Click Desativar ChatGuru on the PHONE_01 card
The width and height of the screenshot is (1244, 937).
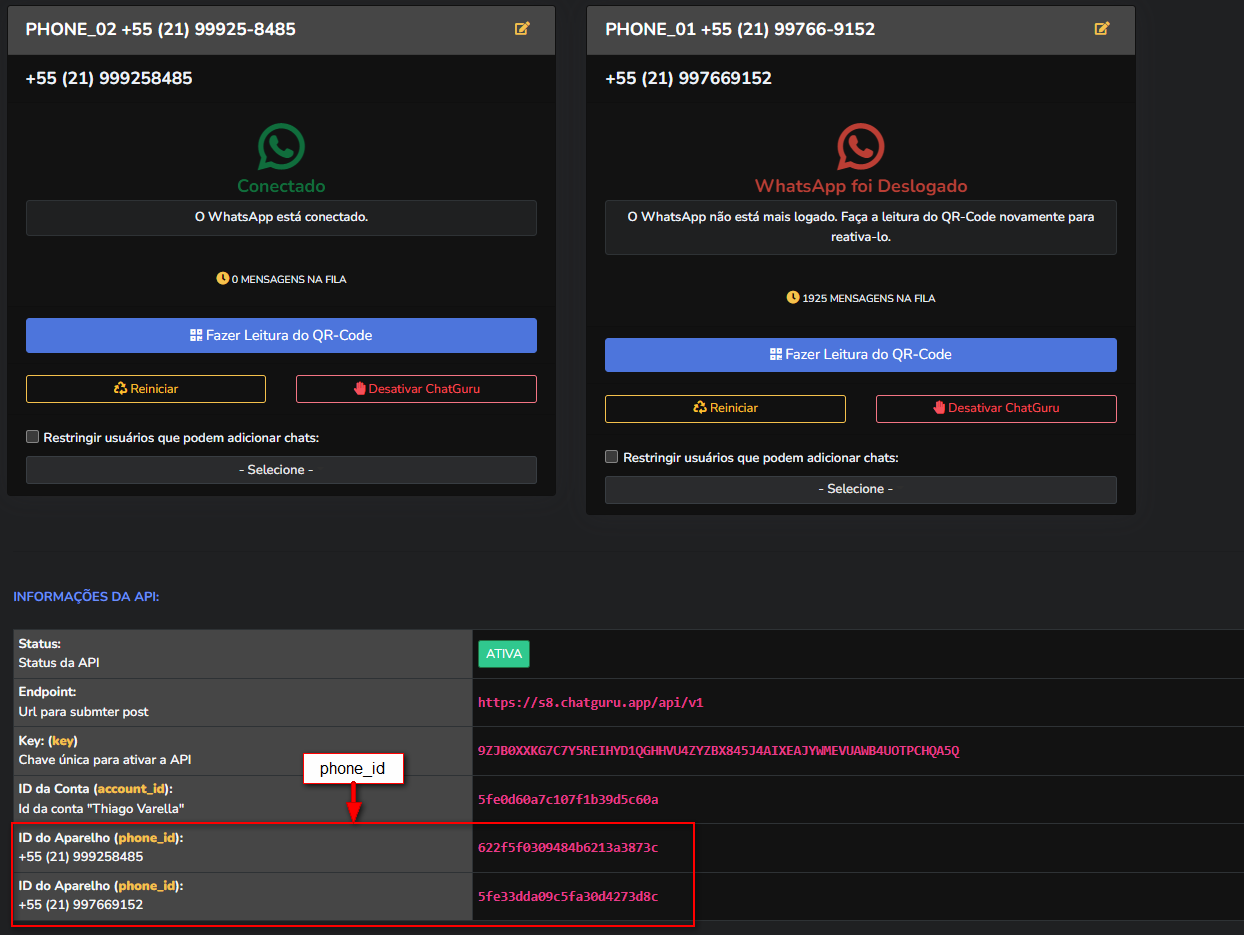tap(996, 408)
